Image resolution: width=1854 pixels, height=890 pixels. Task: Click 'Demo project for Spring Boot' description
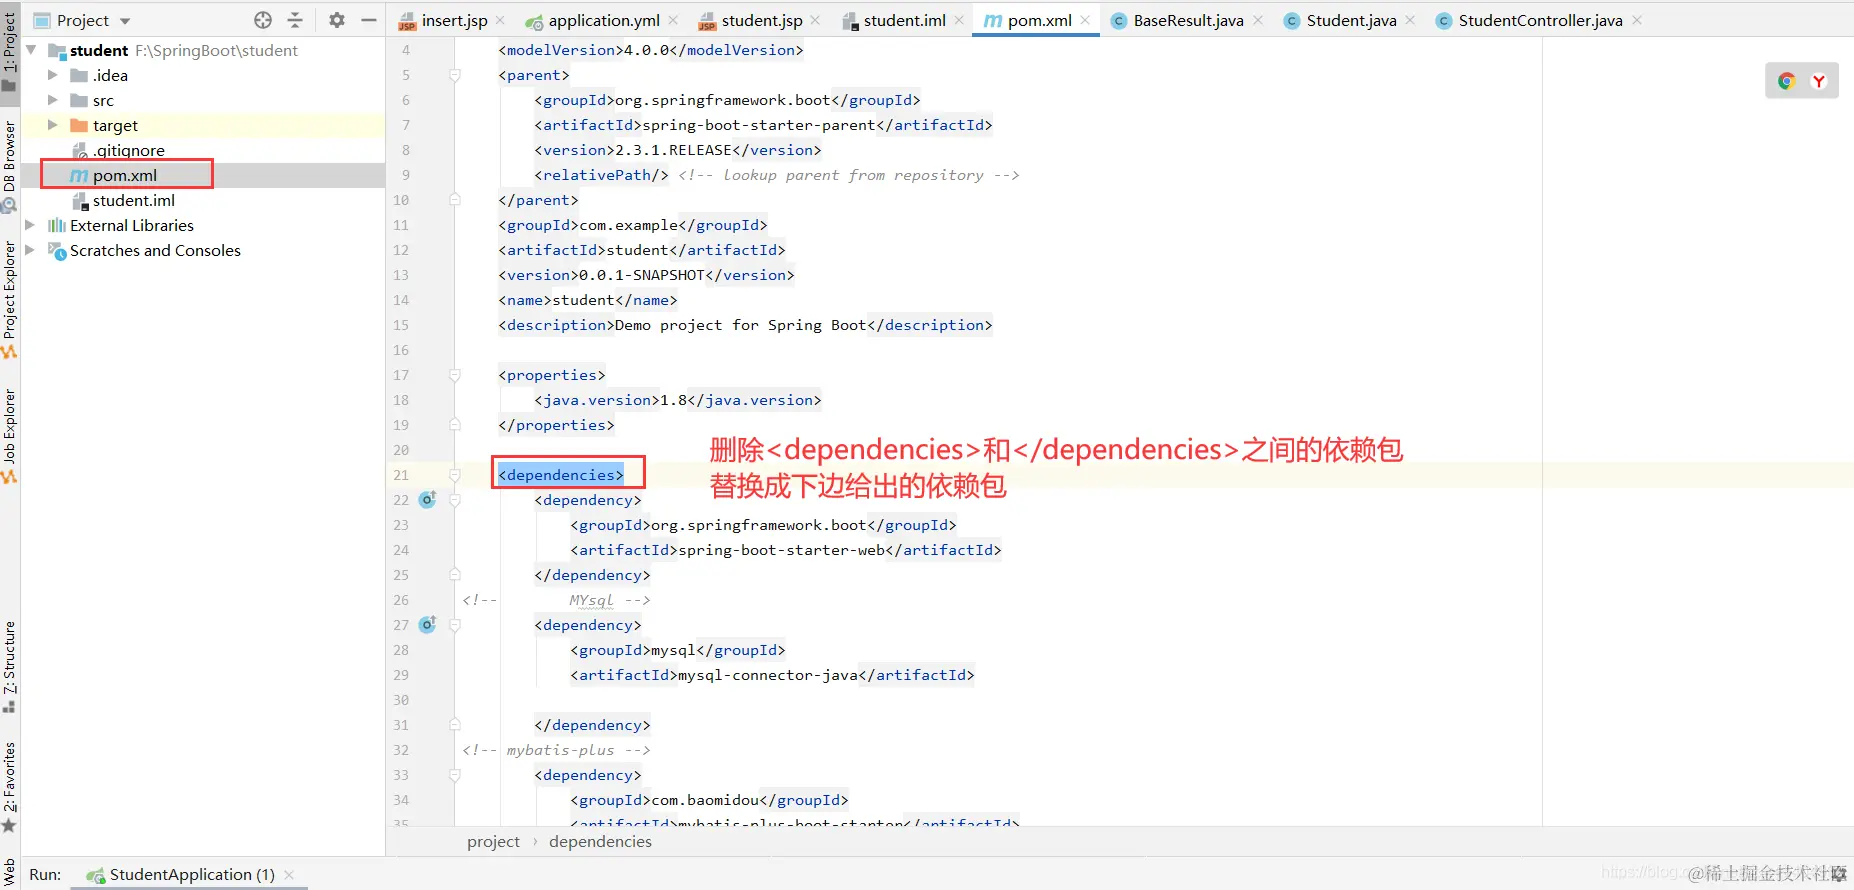[x=740, y=325]
